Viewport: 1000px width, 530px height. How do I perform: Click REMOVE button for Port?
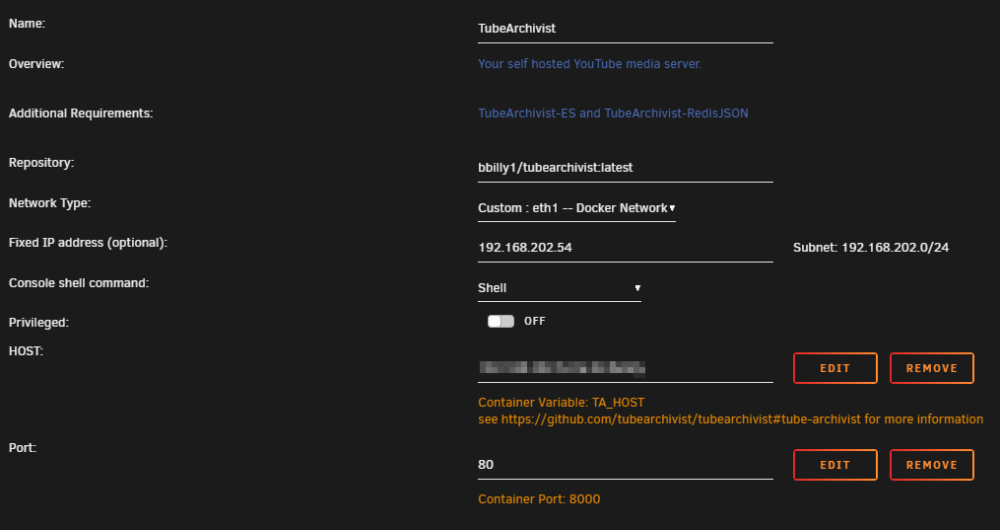[932, 465]
